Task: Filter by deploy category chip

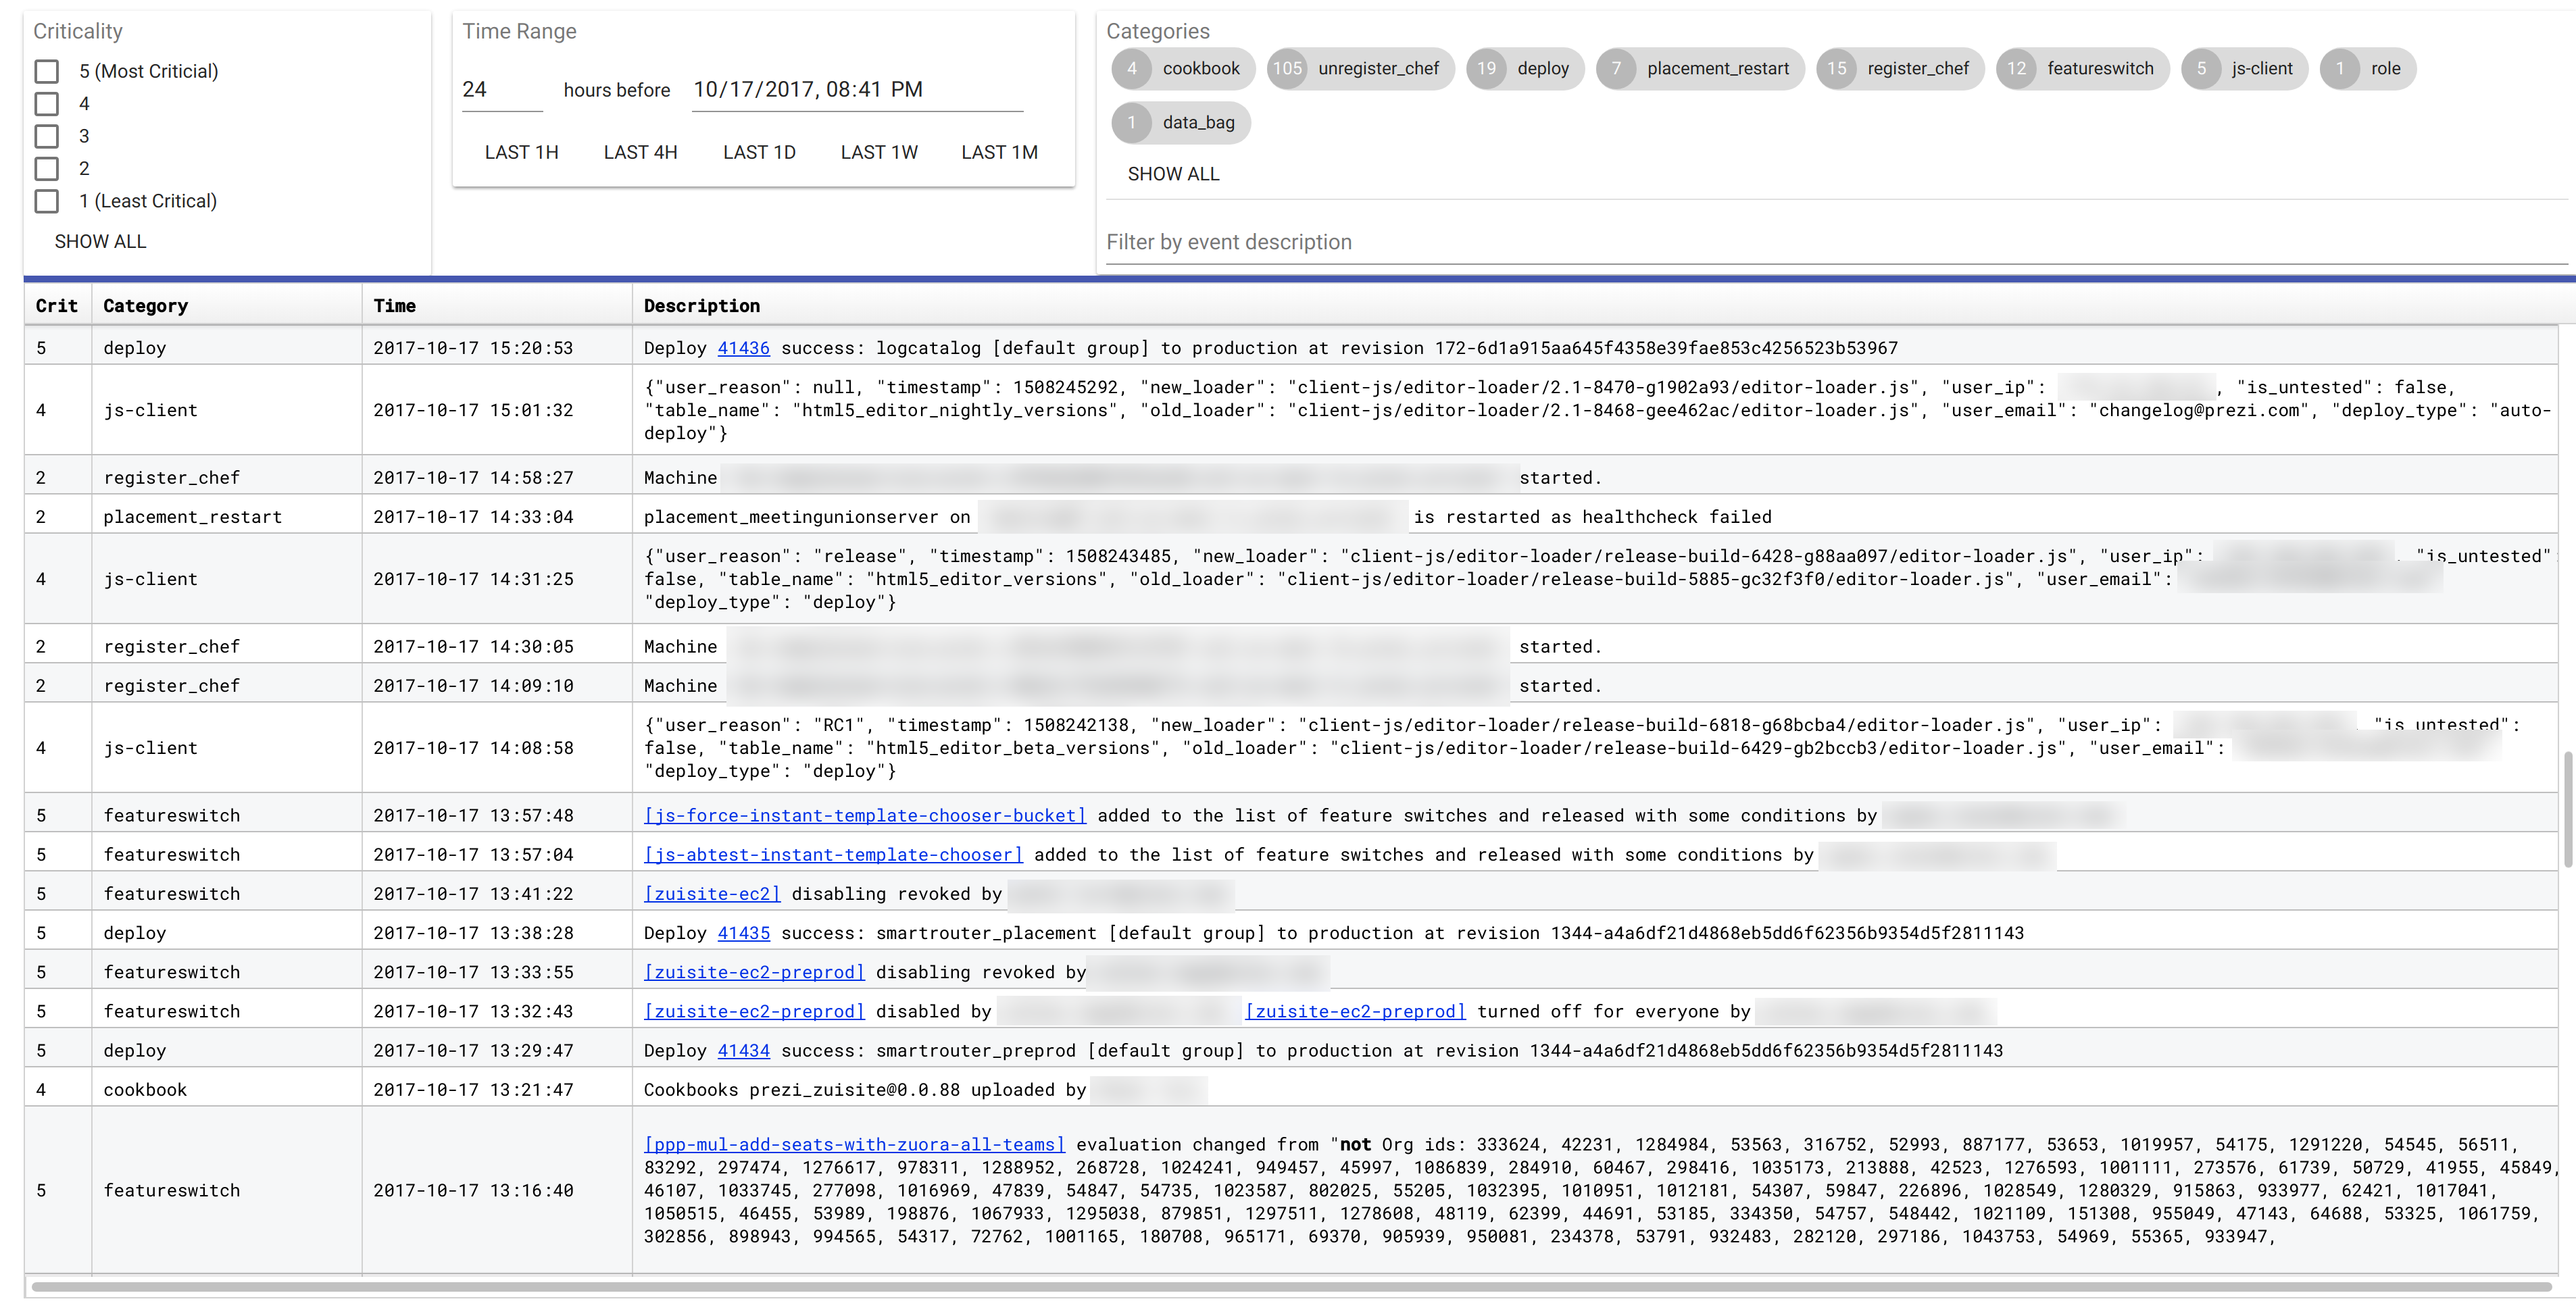Action: click(1525, 69)
